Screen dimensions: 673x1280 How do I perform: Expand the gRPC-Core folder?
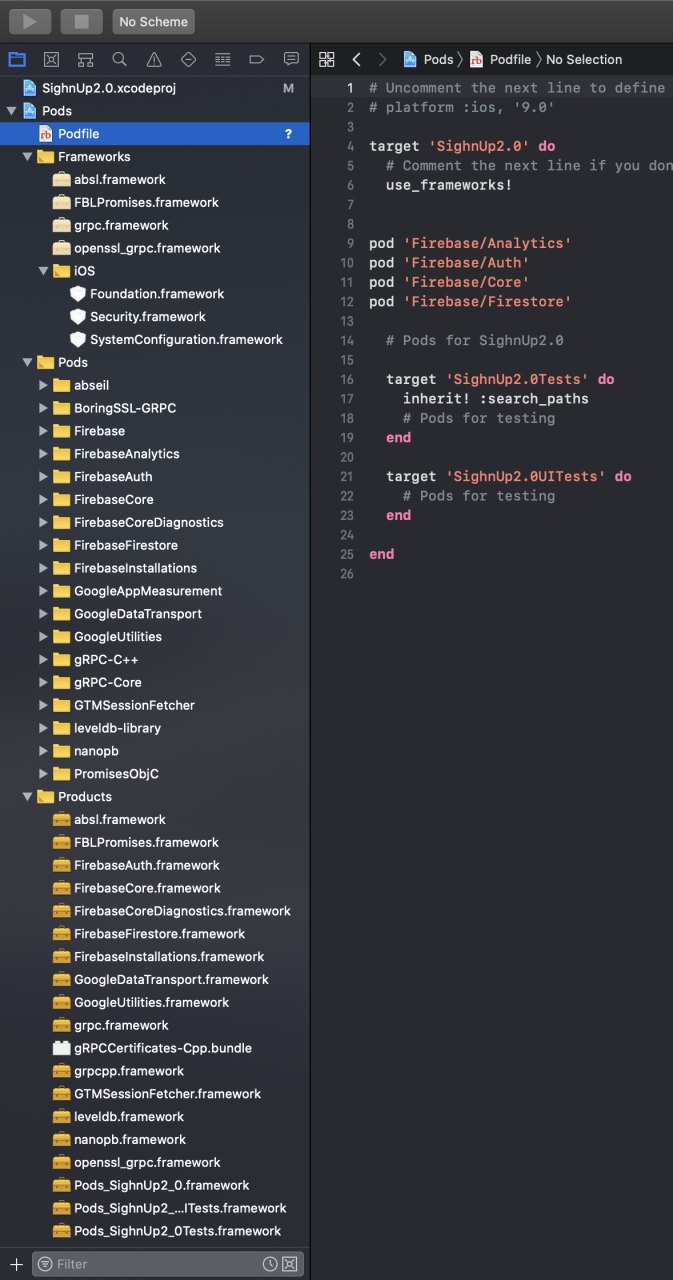43,683
